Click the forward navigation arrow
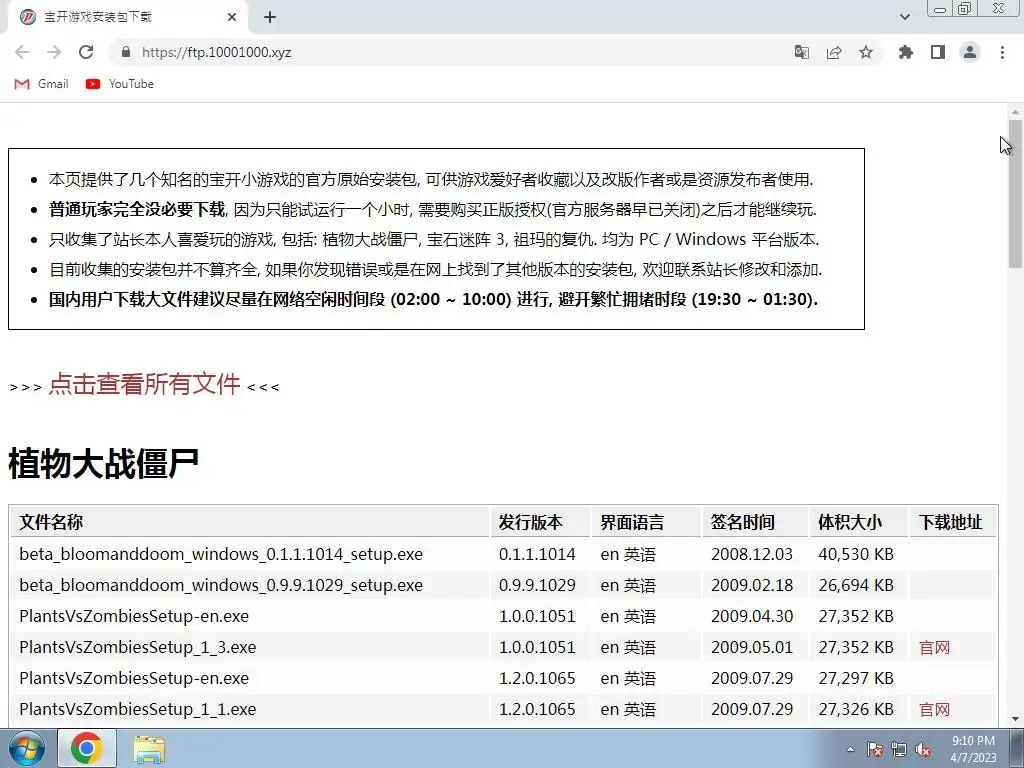Image resolution: width=1024 pixels, height=768 pixels. pos(54,52)
